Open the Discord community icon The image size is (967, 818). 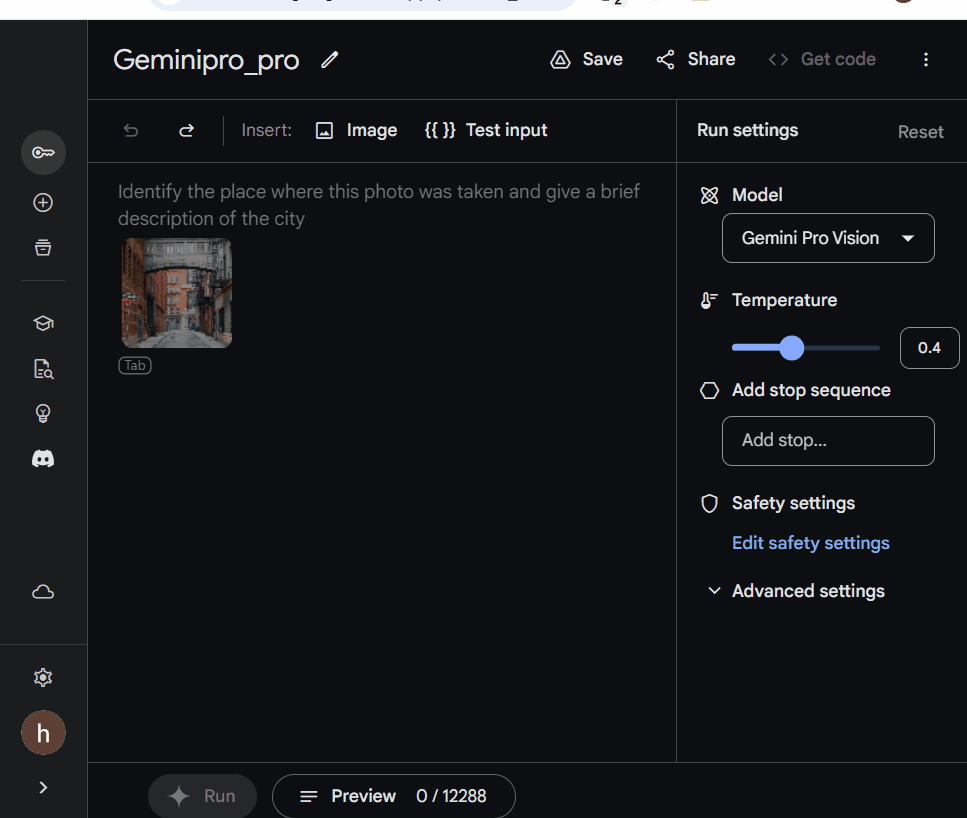(x=43, y=458)
